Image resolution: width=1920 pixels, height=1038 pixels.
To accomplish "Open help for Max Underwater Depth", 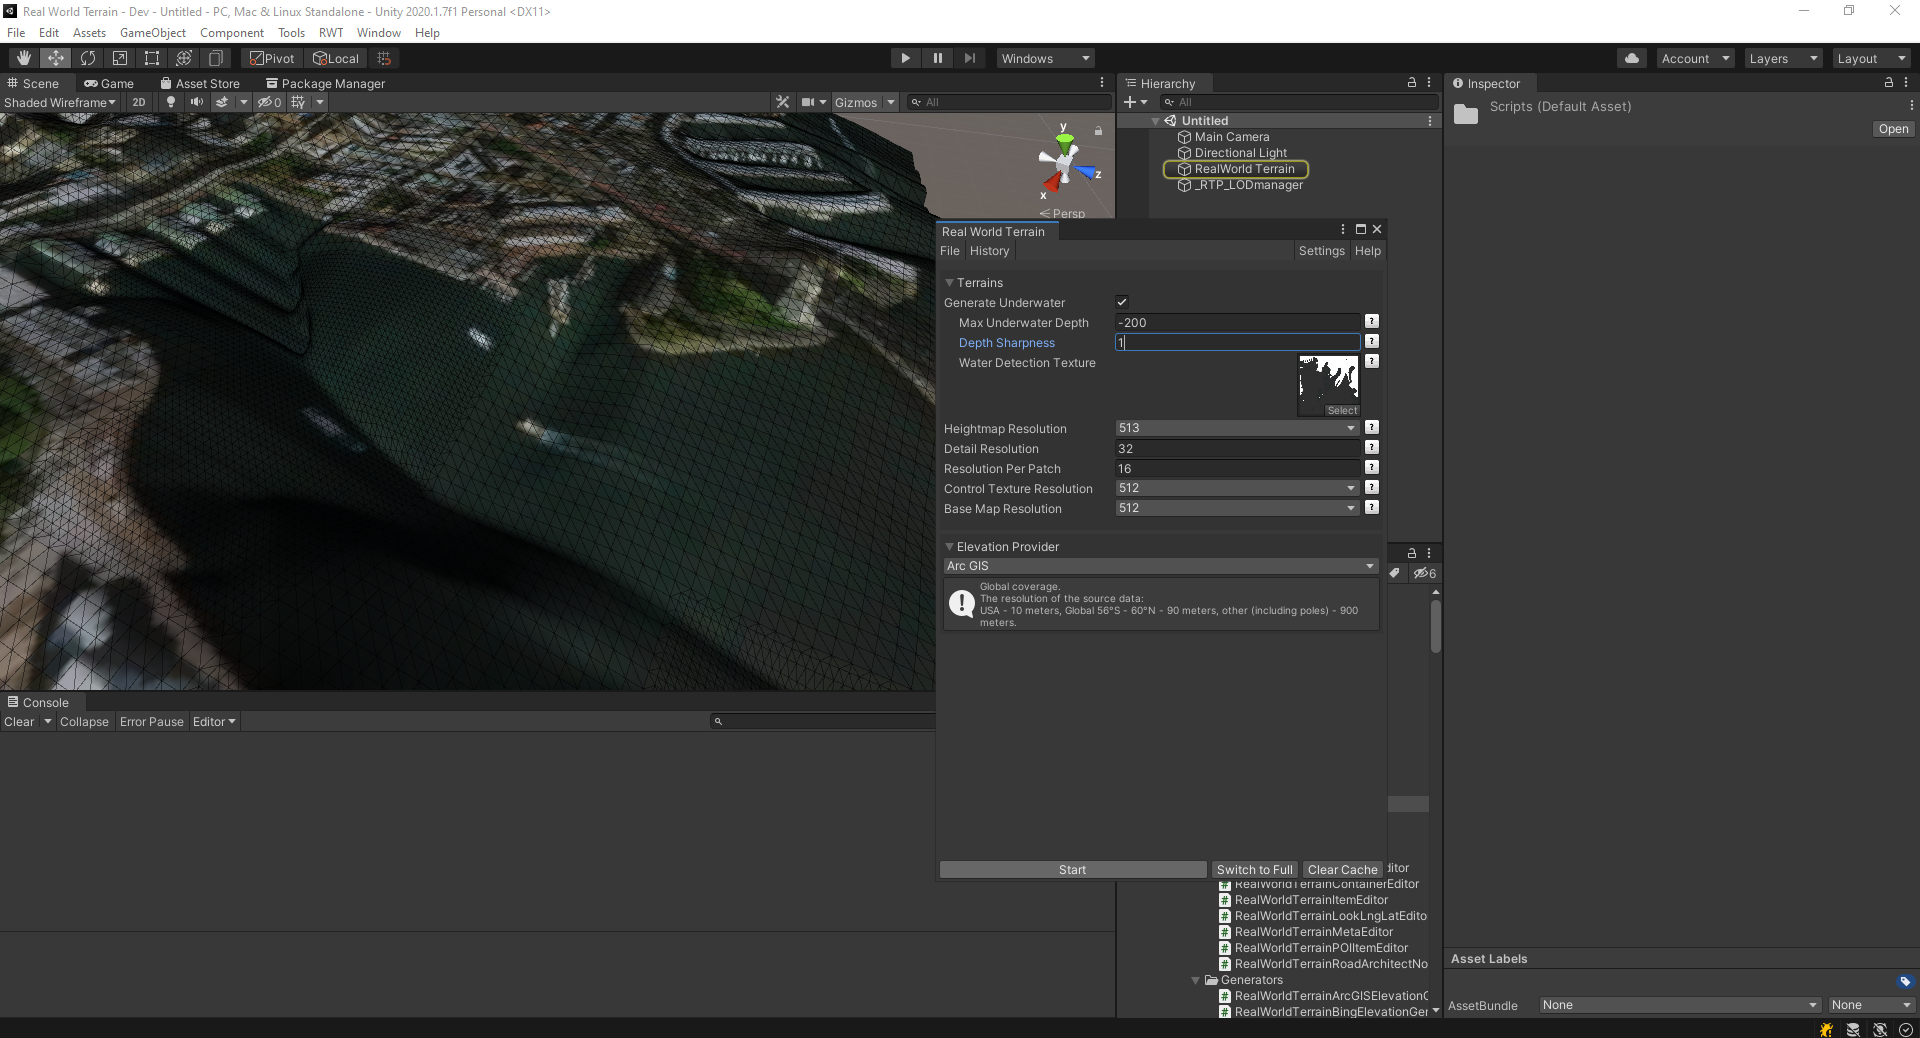I will pyautogui.click(x=1372, y=322).
